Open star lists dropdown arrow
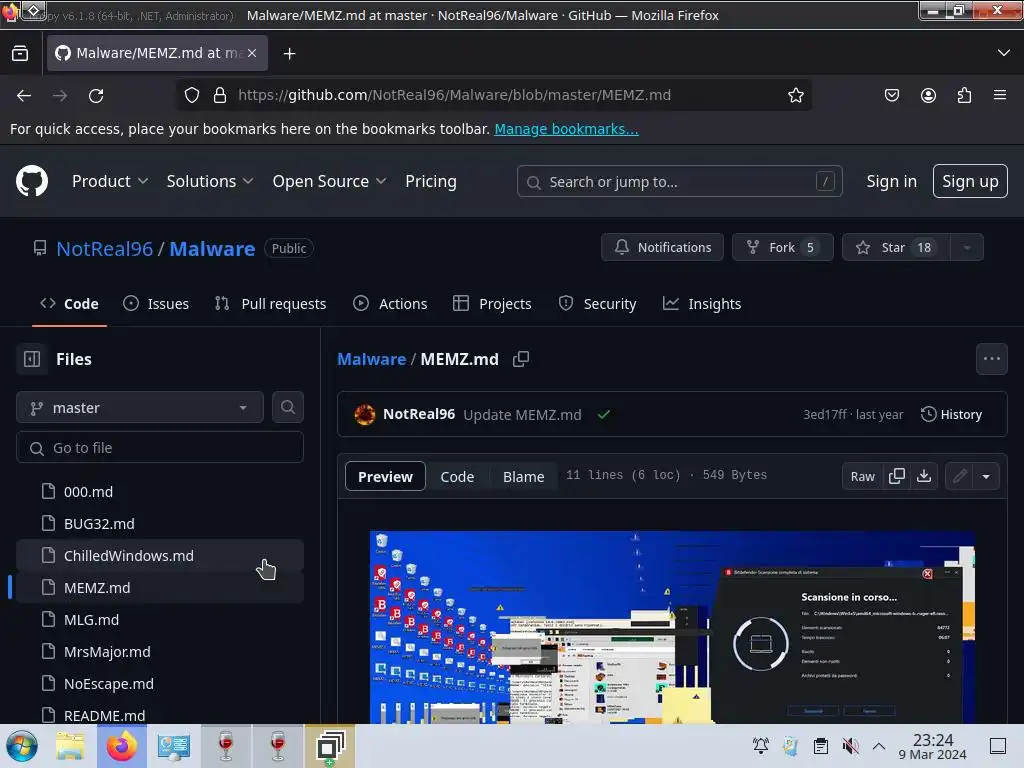The width and height of the screenshot is (1024, 768). pyautogui.click(x=967, y=248)
